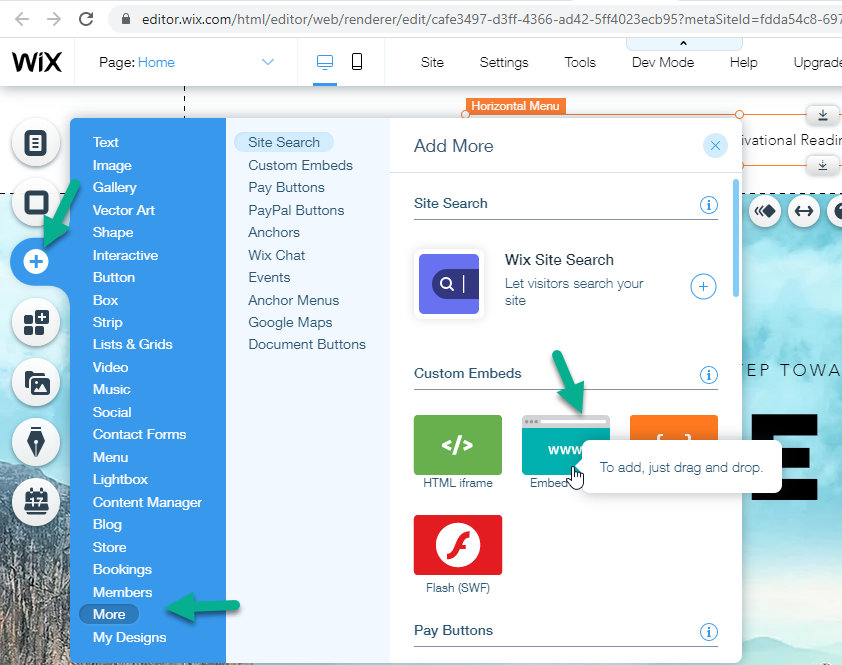Open the Dev Mode menu
Viewport: 842px width, 665px height.
point(663,62)
